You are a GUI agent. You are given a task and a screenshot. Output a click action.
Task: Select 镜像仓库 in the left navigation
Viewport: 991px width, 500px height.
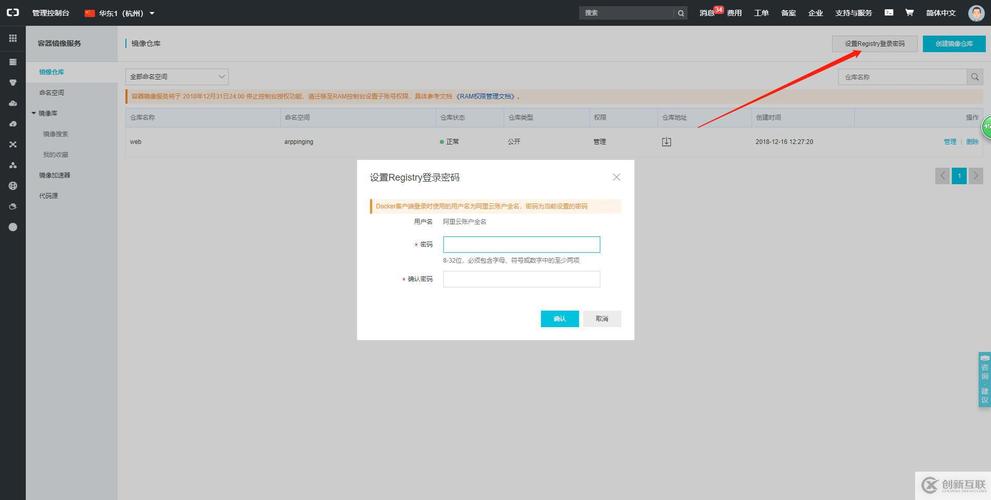pyautogui.click(x=52, y=72)
